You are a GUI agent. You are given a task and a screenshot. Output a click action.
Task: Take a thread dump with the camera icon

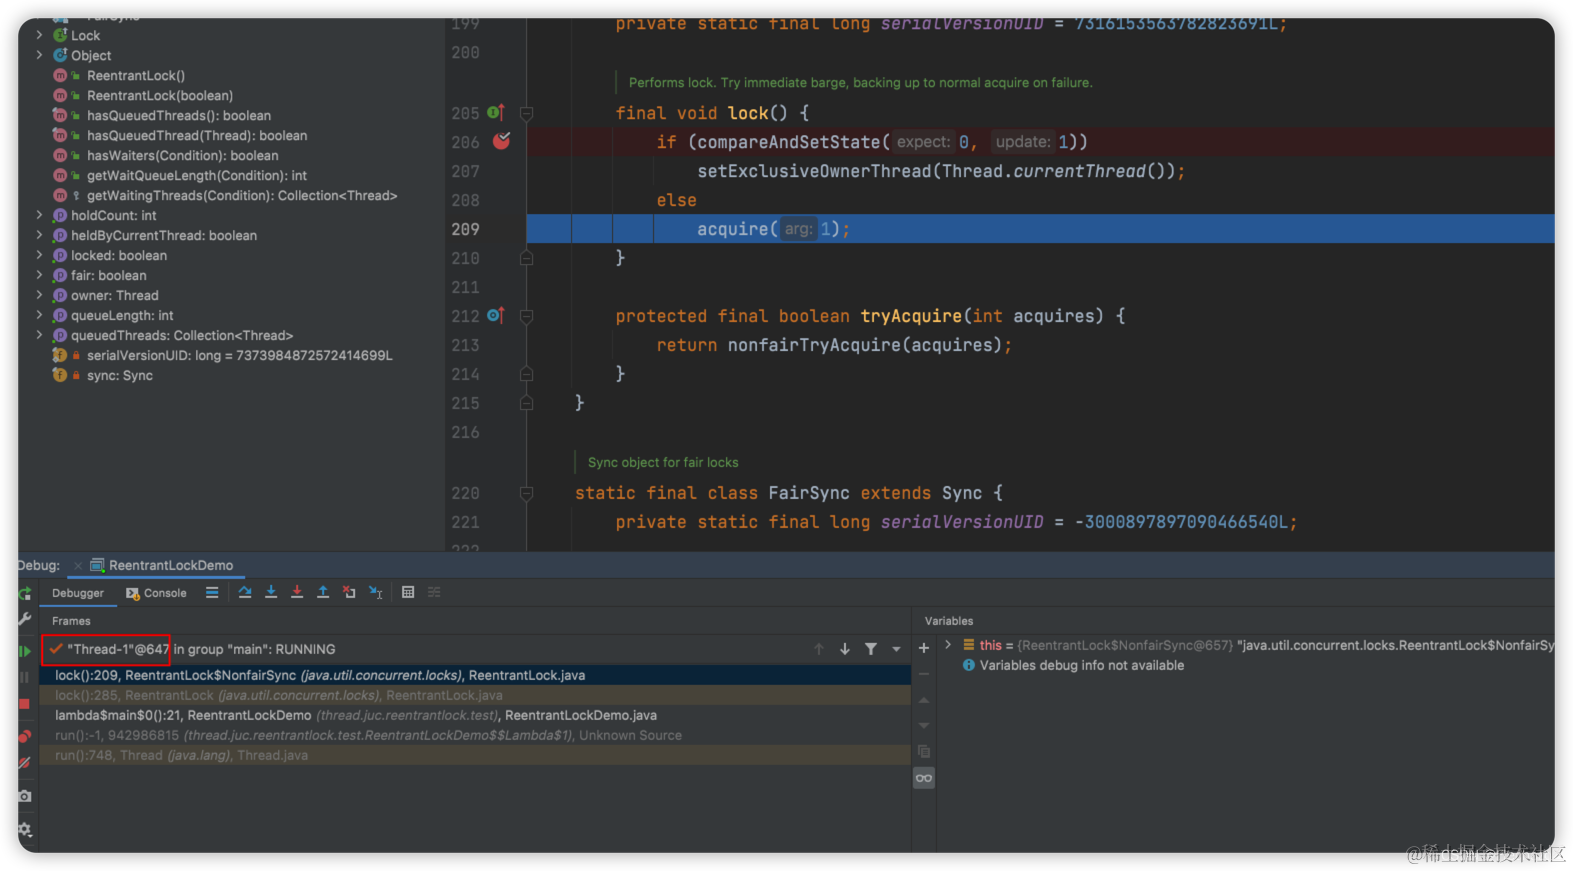pos(25,796)
